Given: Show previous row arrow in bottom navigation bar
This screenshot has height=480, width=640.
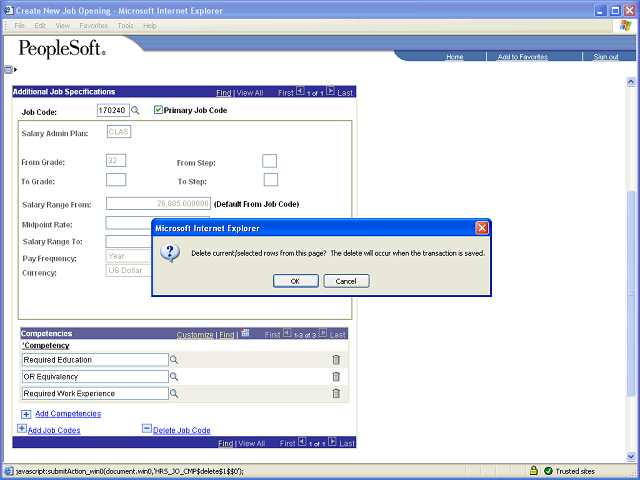Looking at the screenshot, I should tap(302, 442).
